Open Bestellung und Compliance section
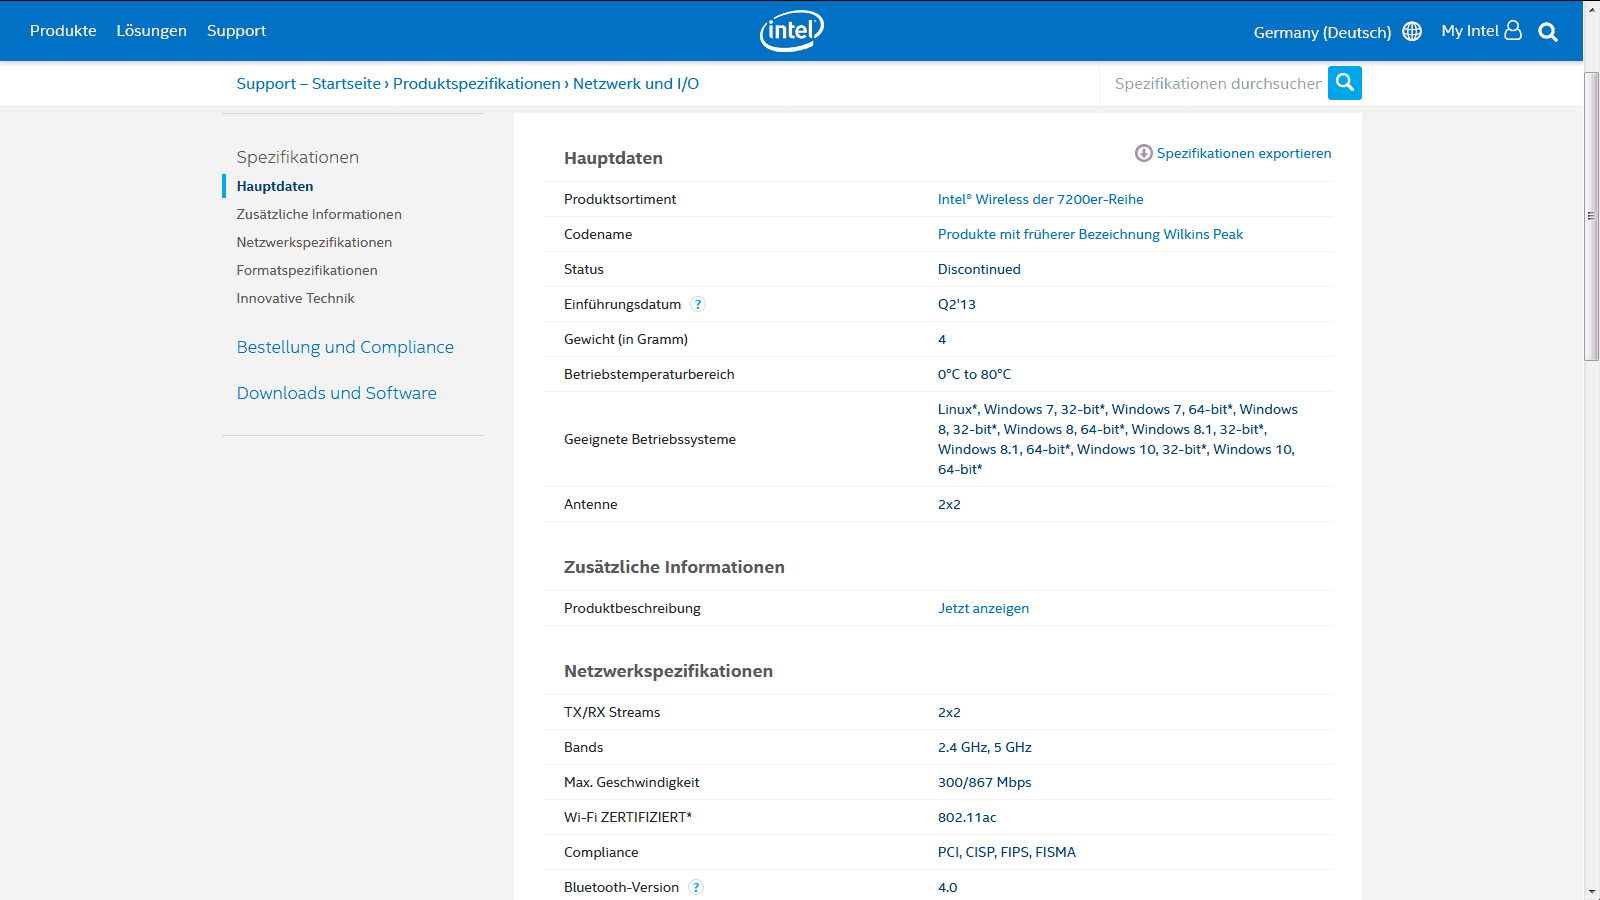 point(345,347)
